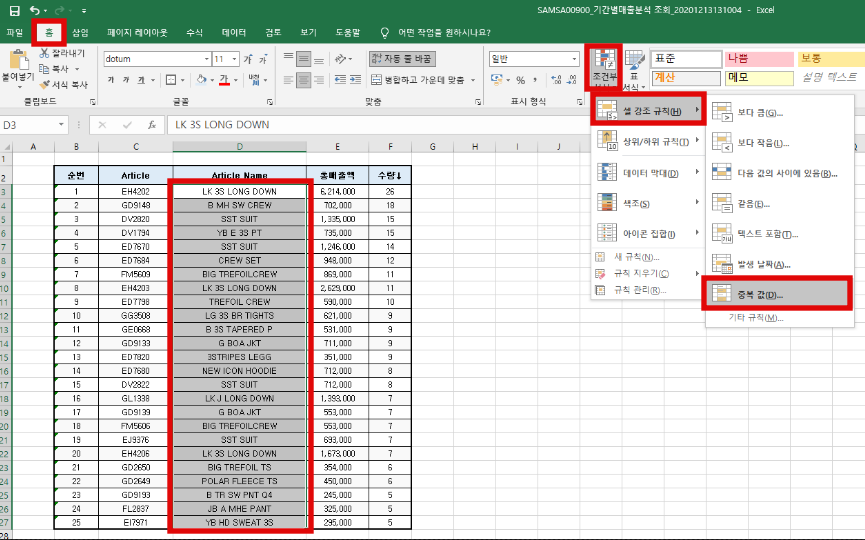This screenshot has height=540, width=865.
Task: Open the cell borders button
Action: (171, 80)
